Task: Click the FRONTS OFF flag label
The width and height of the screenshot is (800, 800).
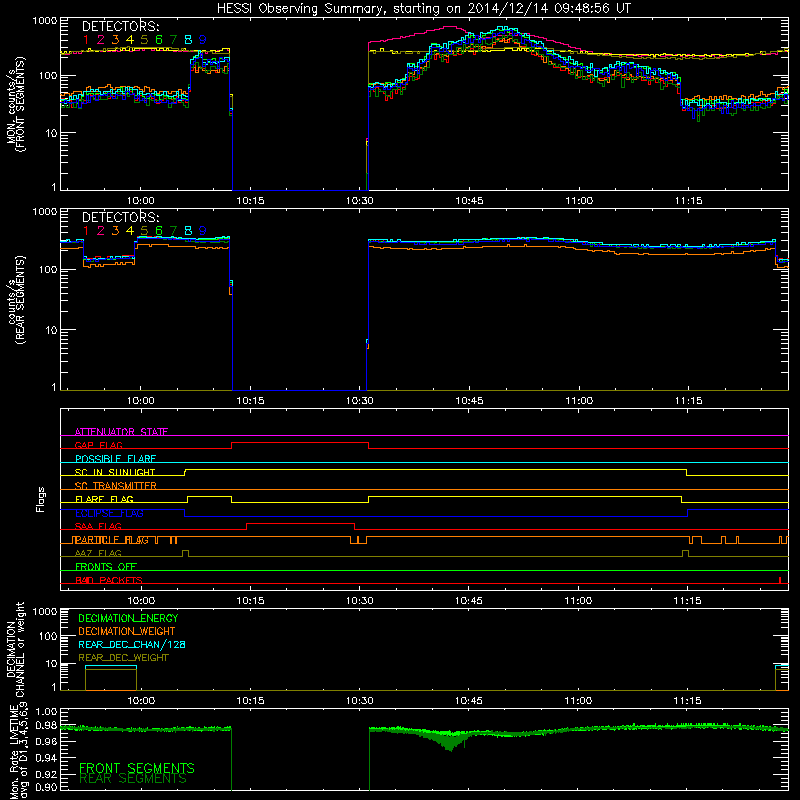Action: pyautogui.click(x=106, y=567)
